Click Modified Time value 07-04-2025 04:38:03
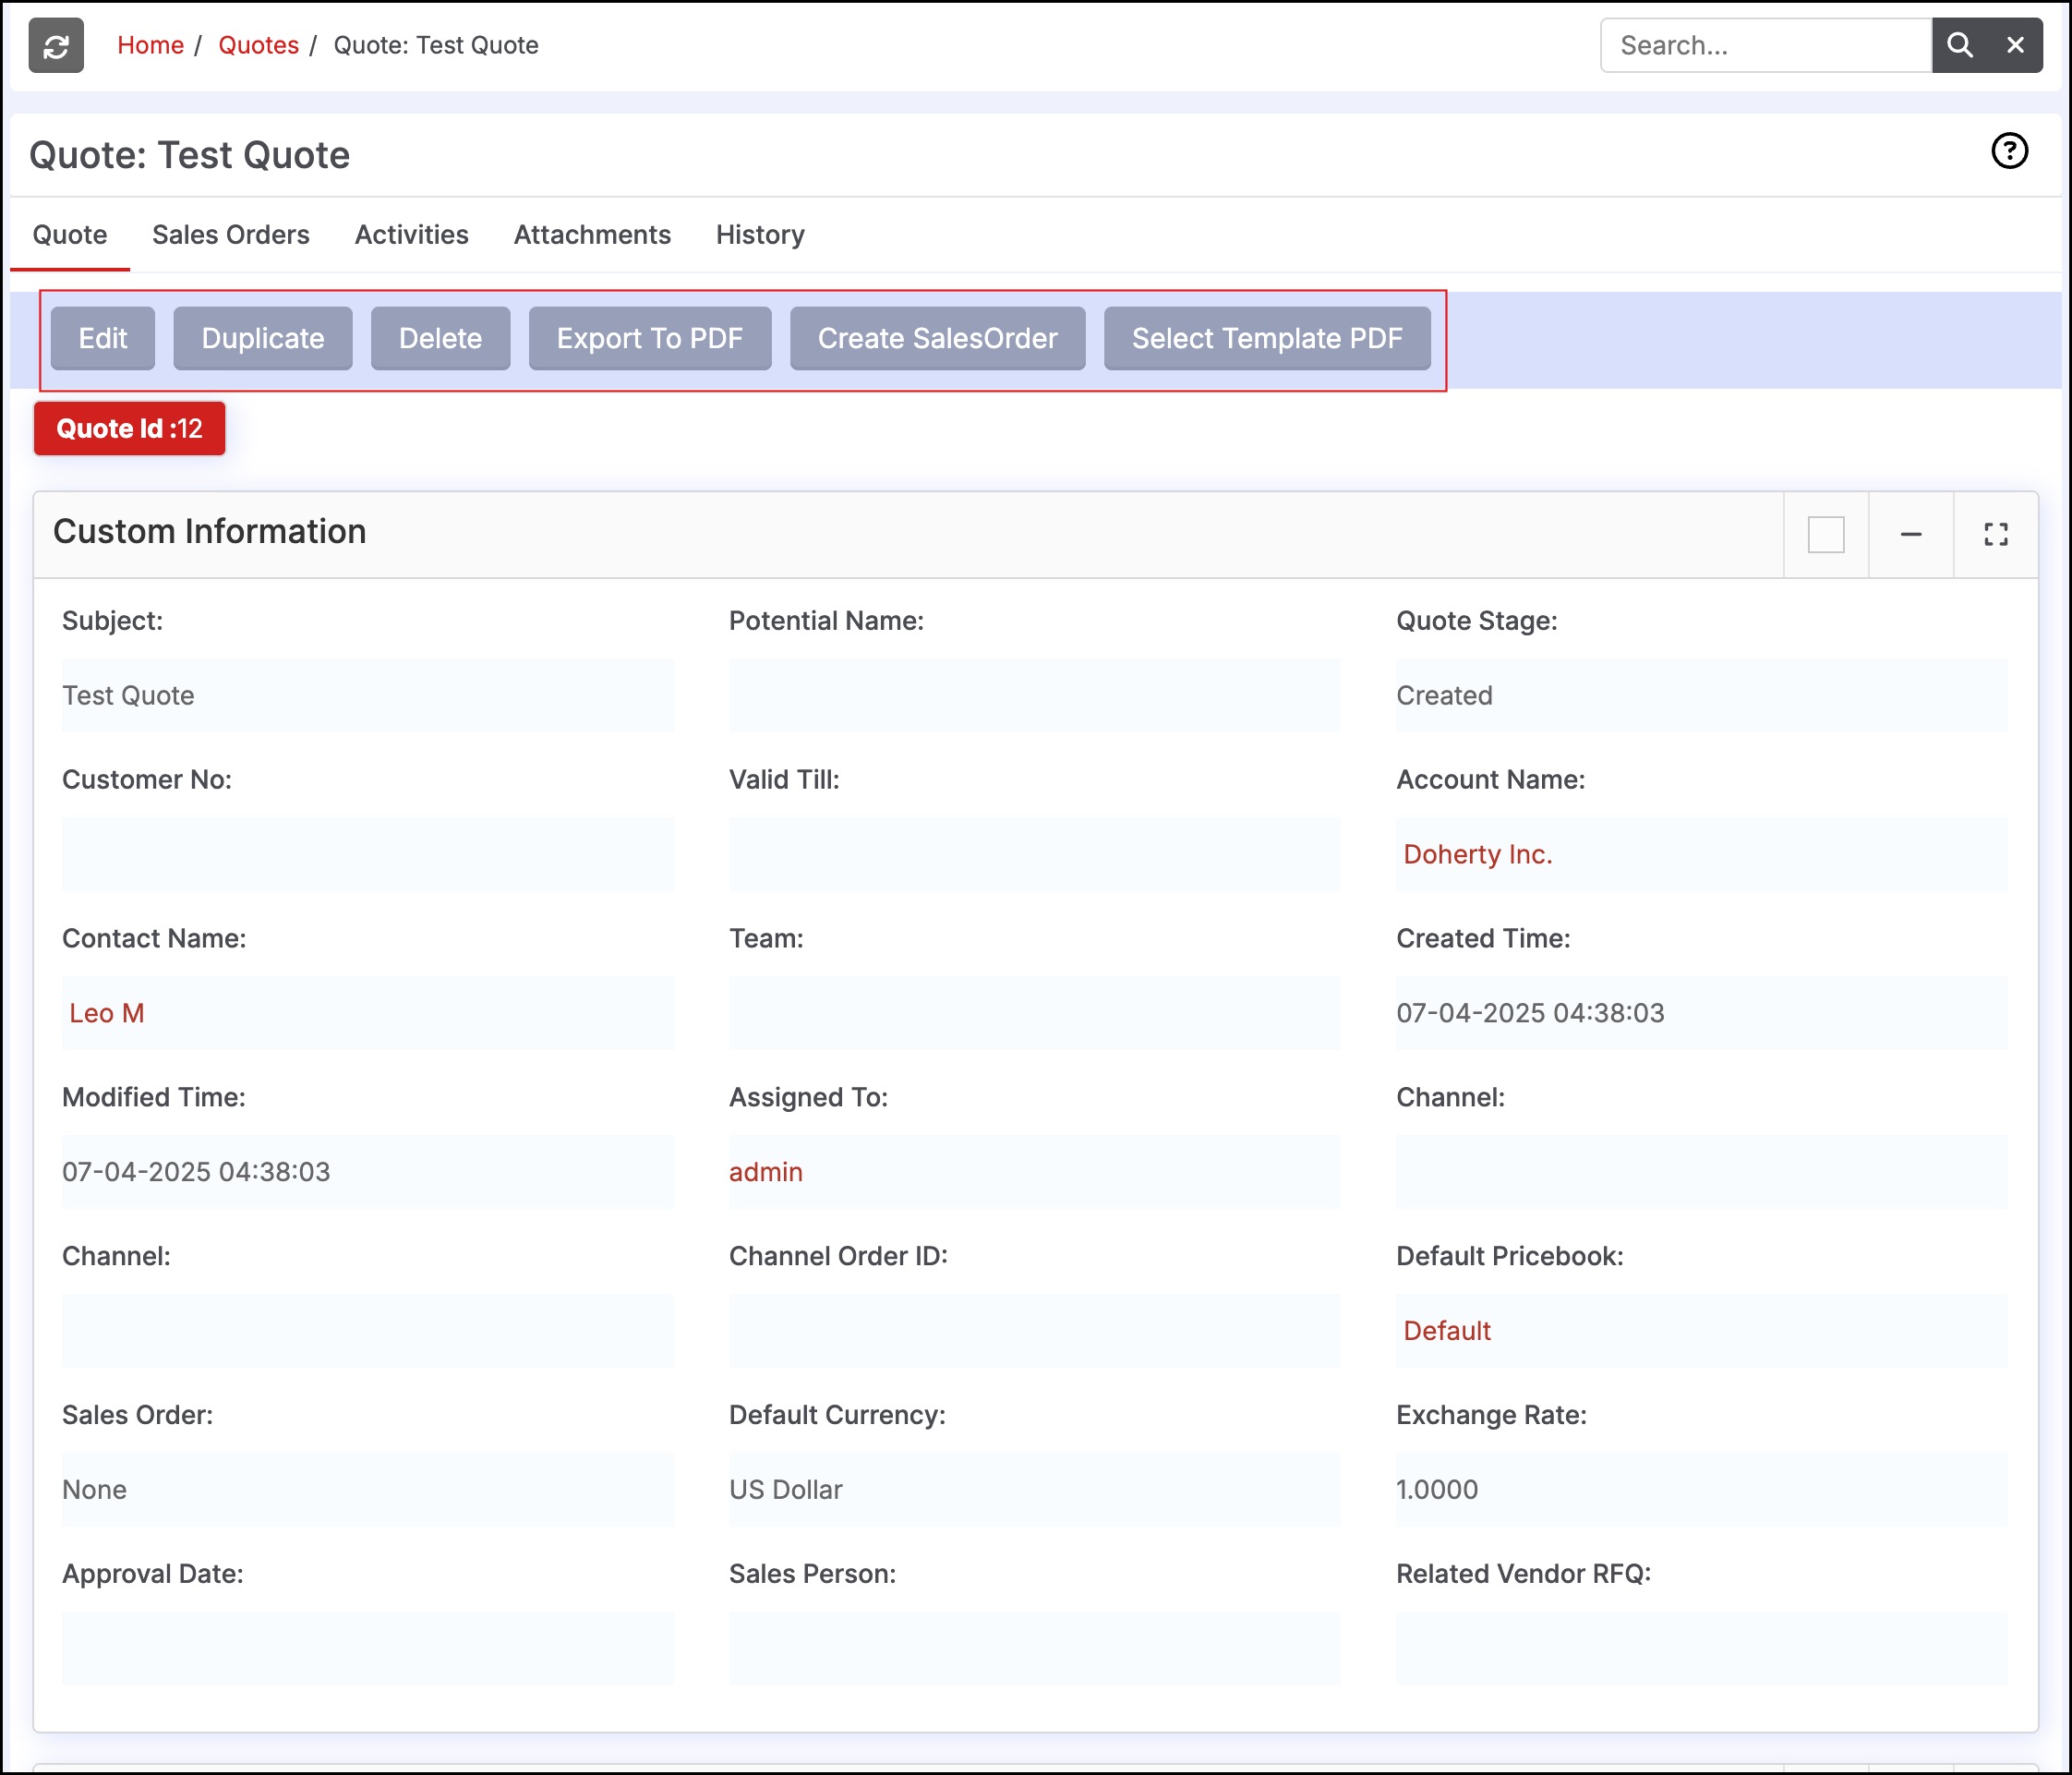The height and width of the screenshot is (1775, 2072). pos(196,1172)
